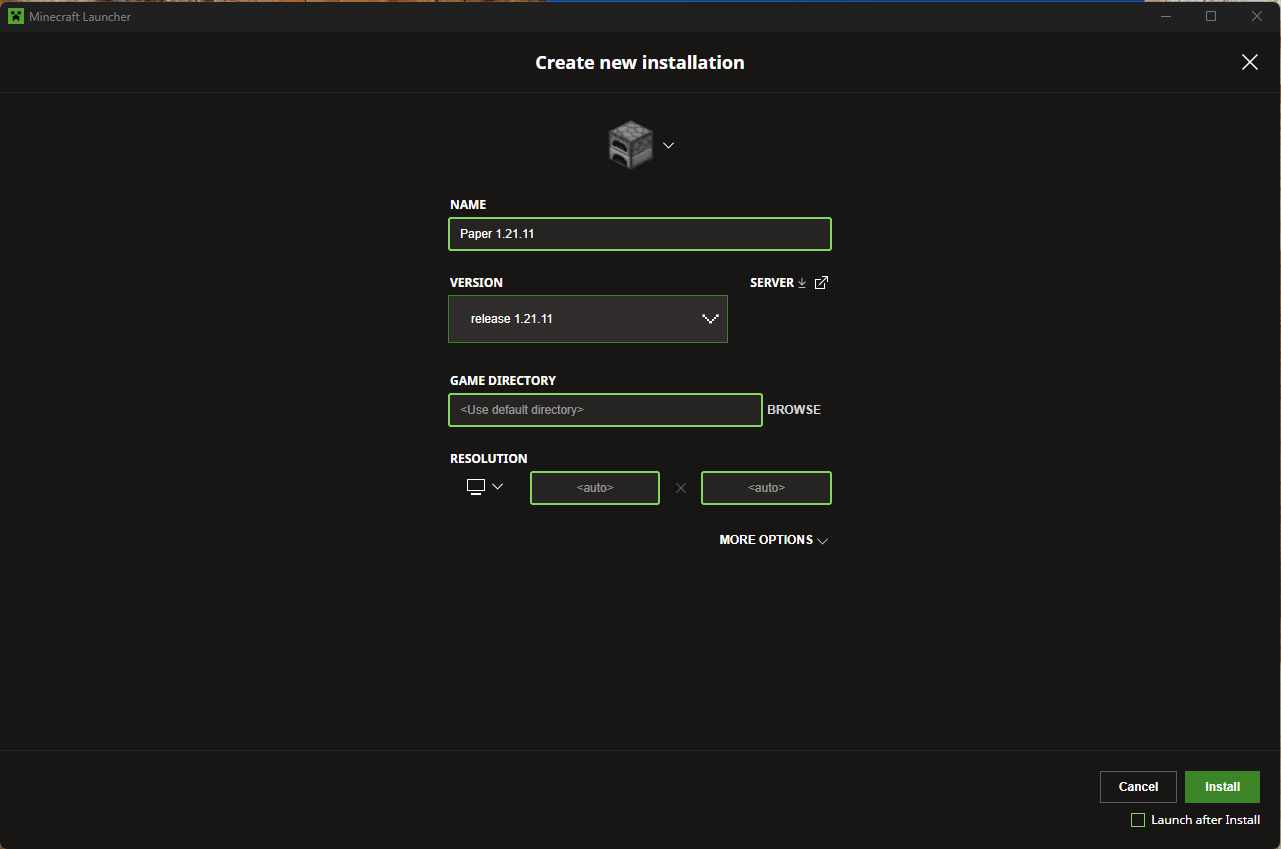Click the RESOLUTION label text
This screenshot has width=1281, height=849.
[x=489, y=459]
